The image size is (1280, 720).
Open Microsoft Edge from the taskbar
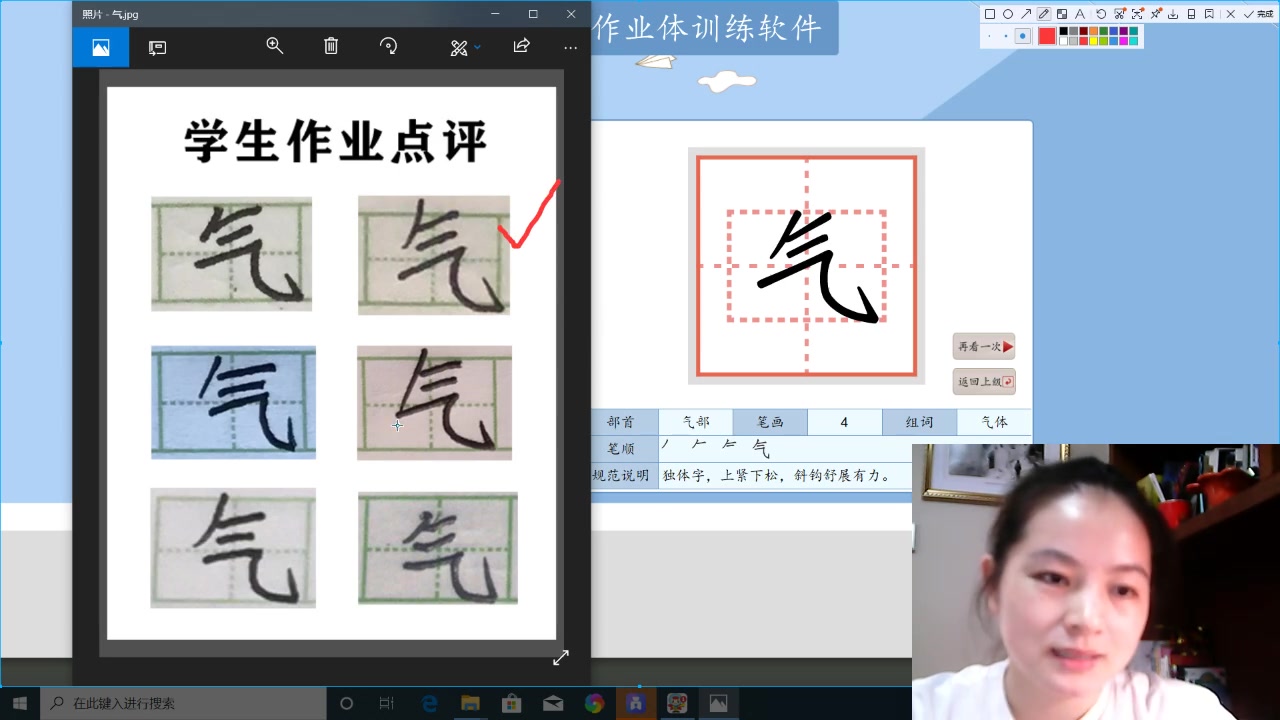coord(428,703)
